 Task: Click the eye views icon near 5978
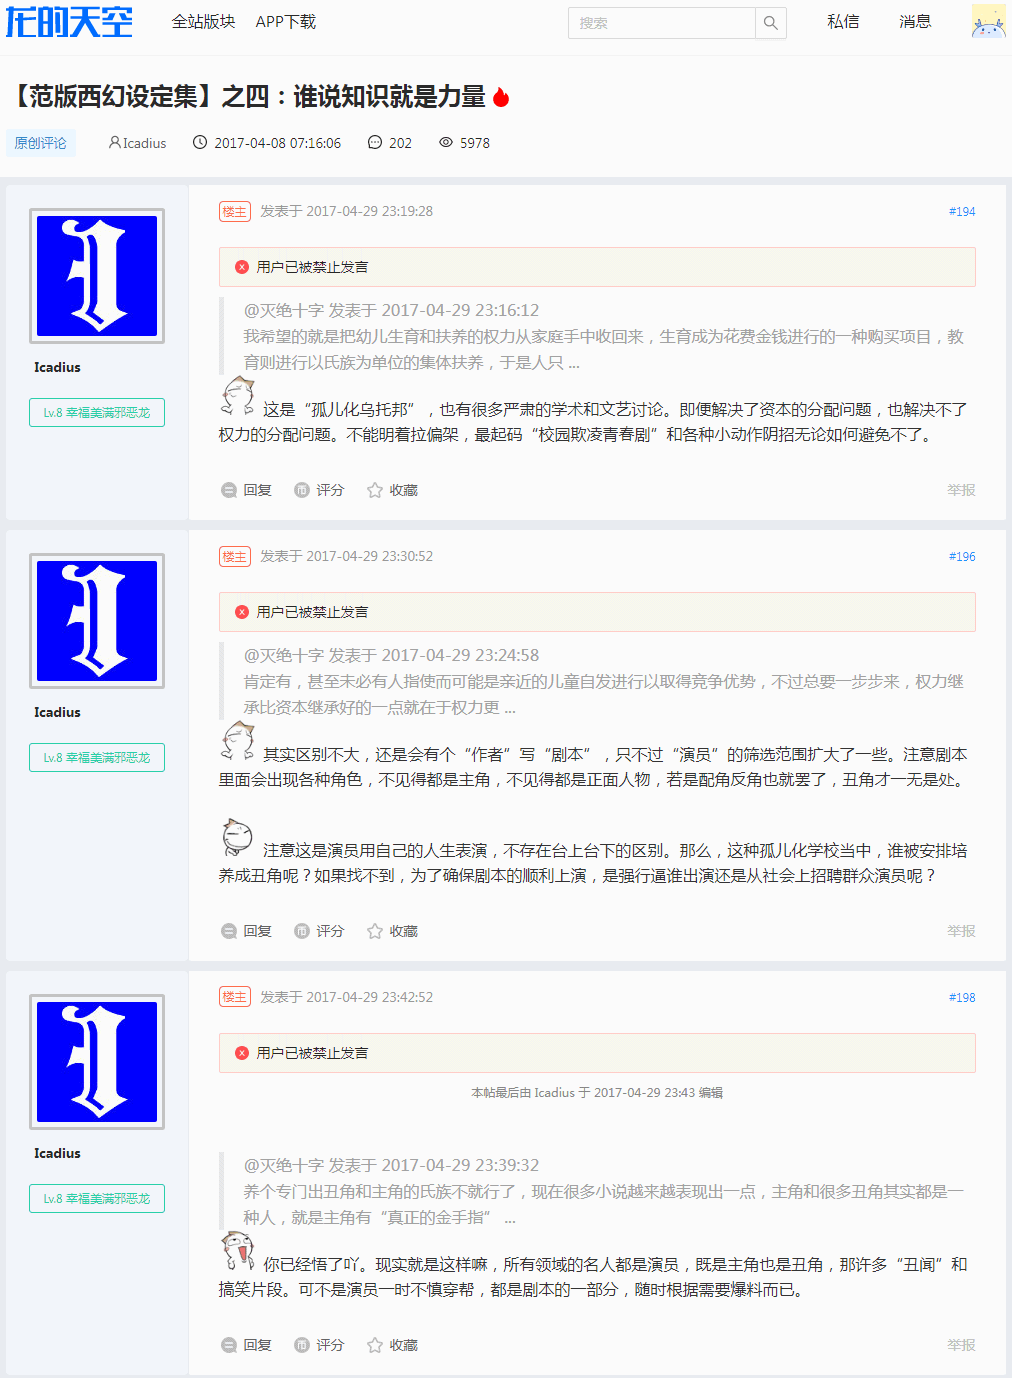[x=446, y=143]
